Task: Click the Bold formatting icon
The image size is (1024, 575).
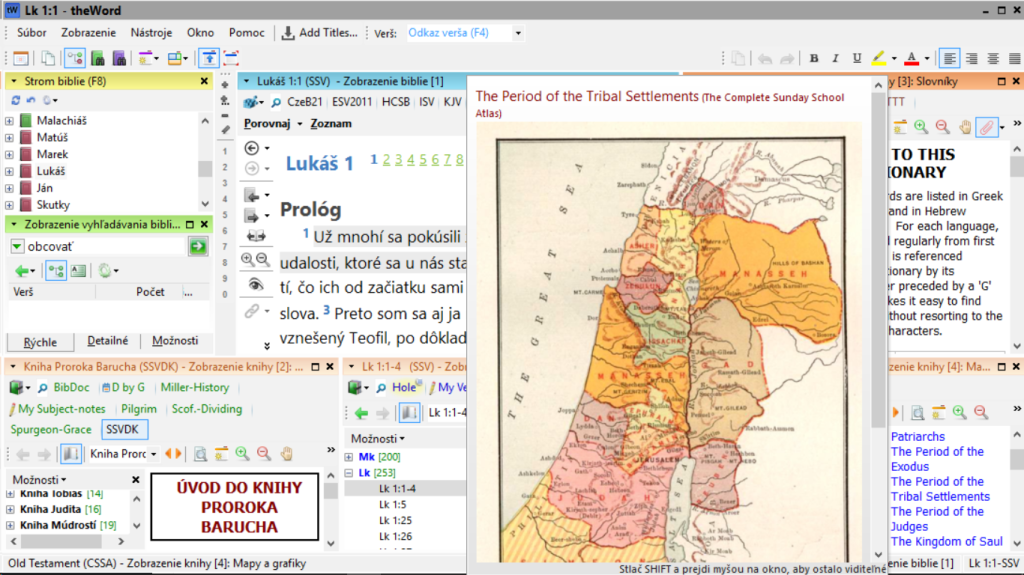Action: tap(814, 58)
